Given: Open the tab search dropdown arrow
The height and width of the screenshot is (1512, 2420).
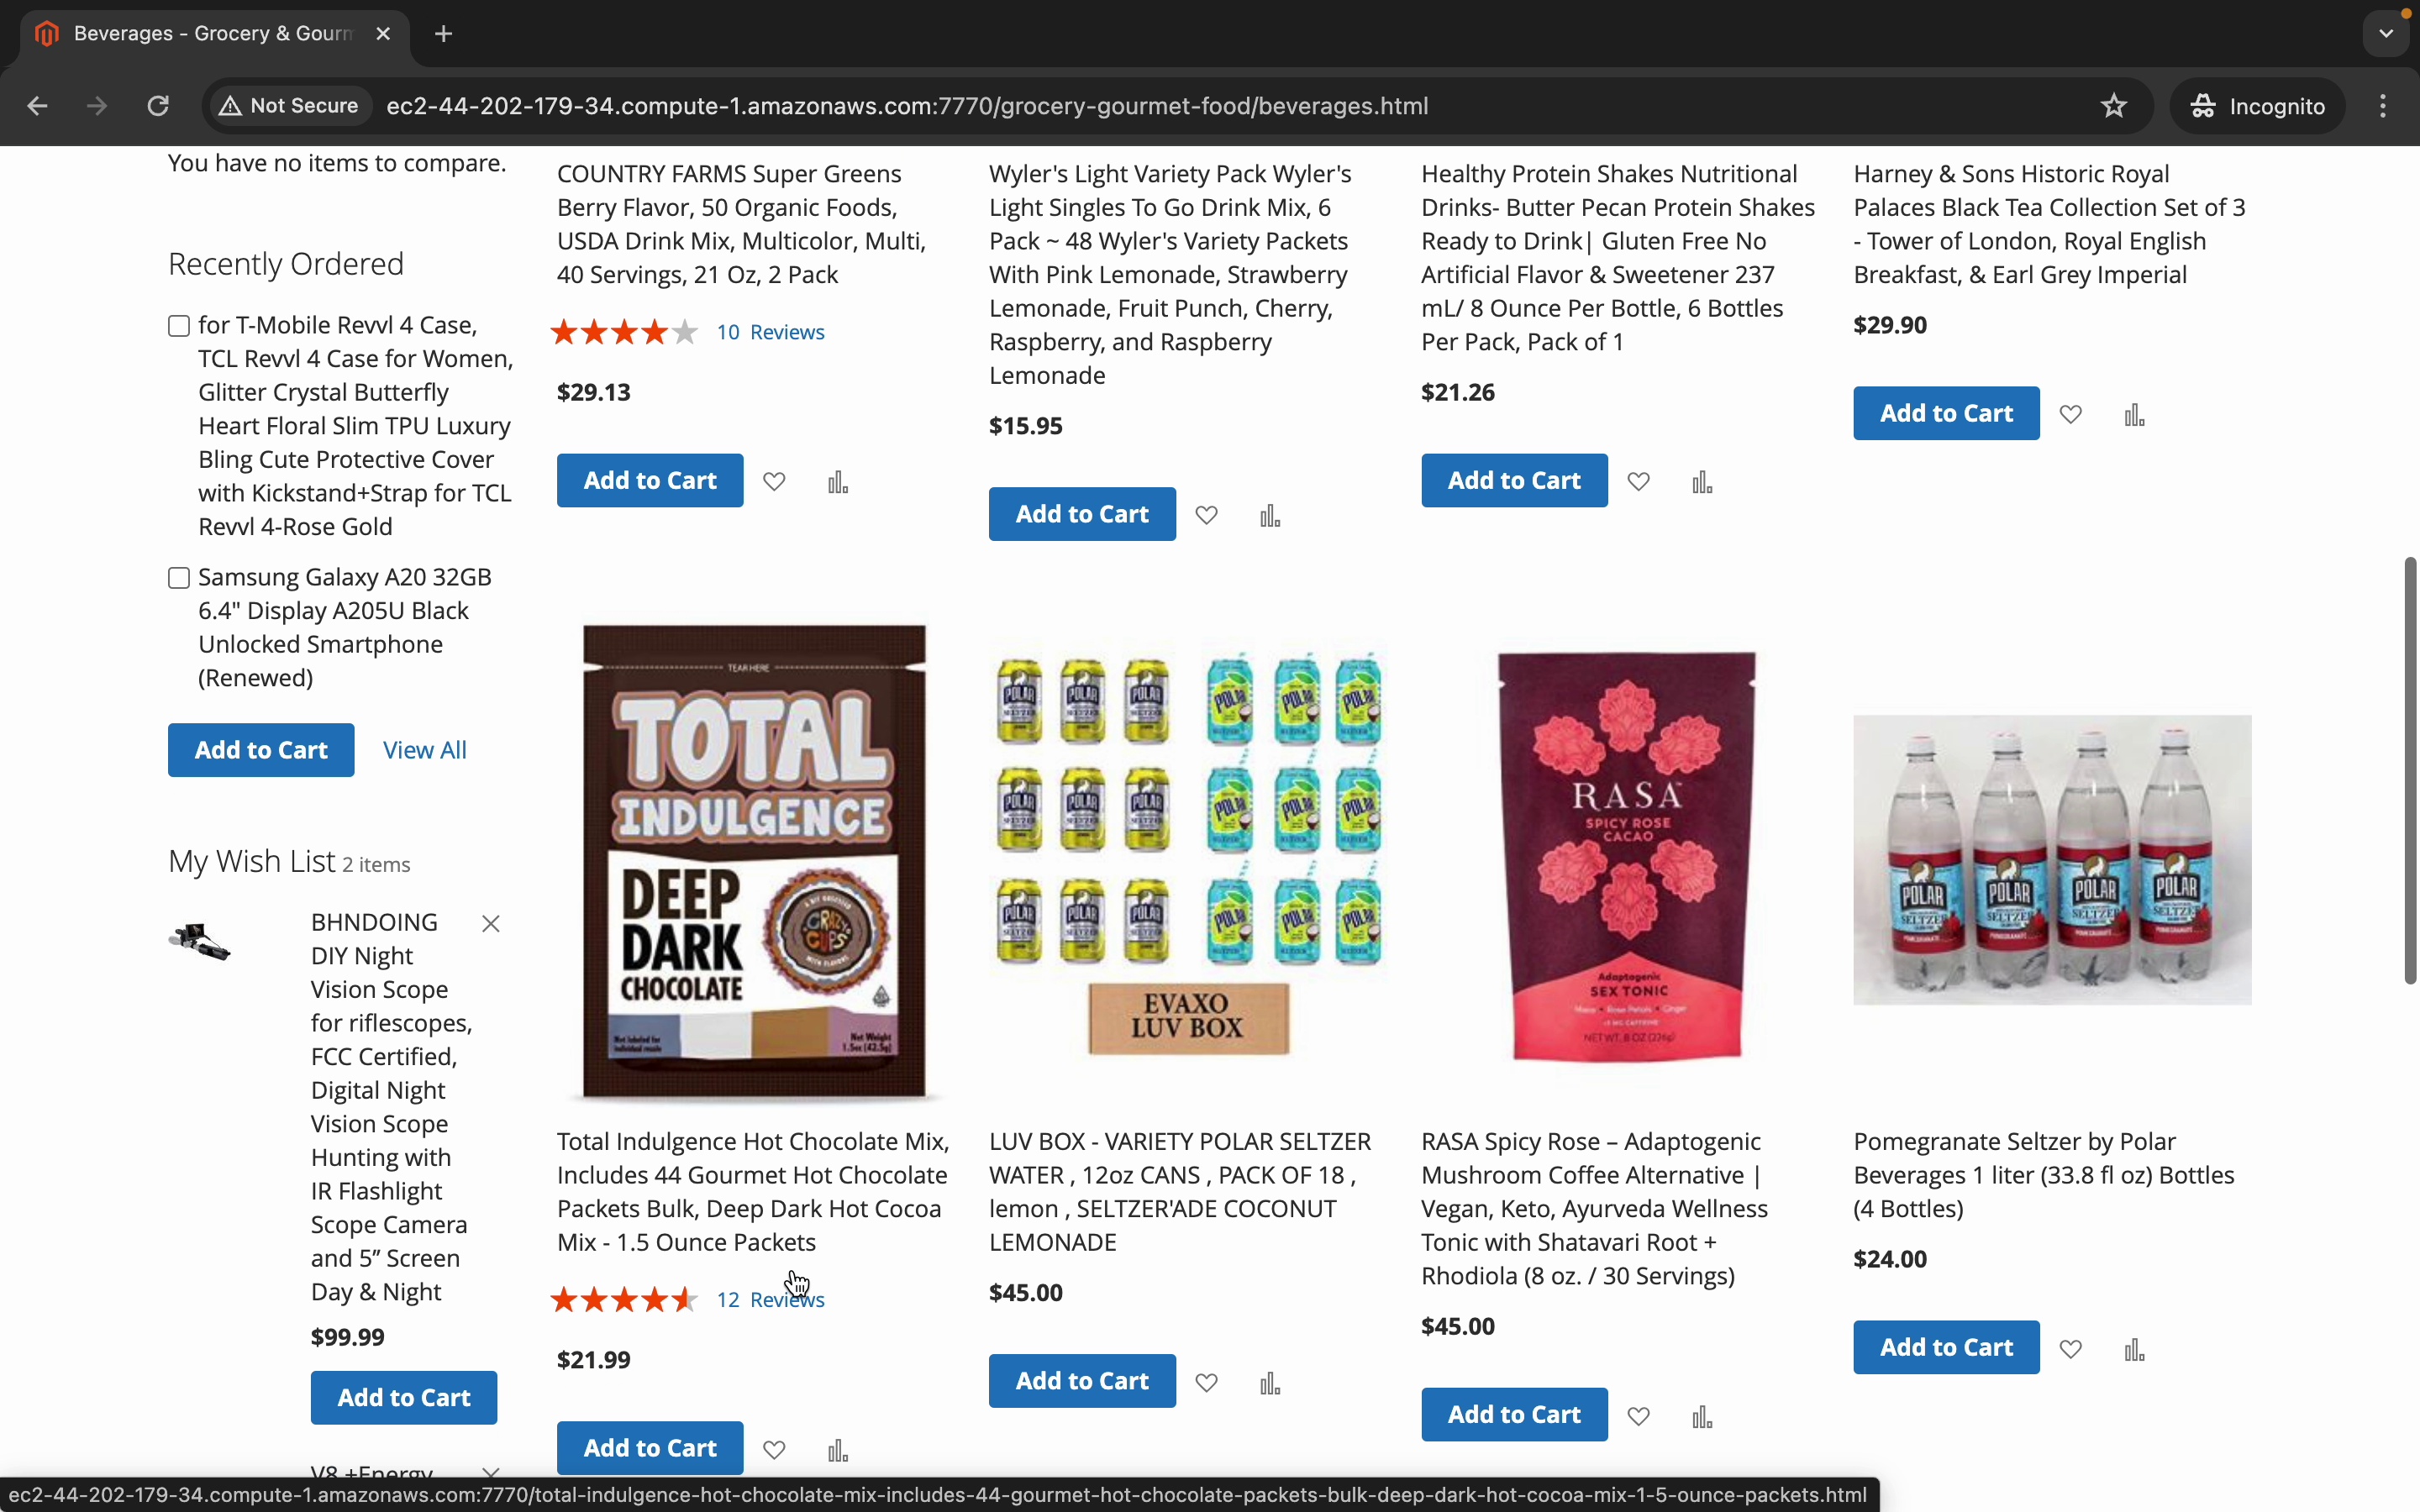Looking at the screenshot, I should 2386,34.
